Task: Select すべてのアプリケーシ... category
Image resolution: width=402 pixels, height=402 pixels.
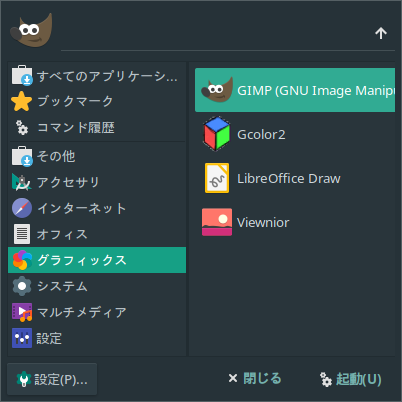Action: [x=97, y=75]
